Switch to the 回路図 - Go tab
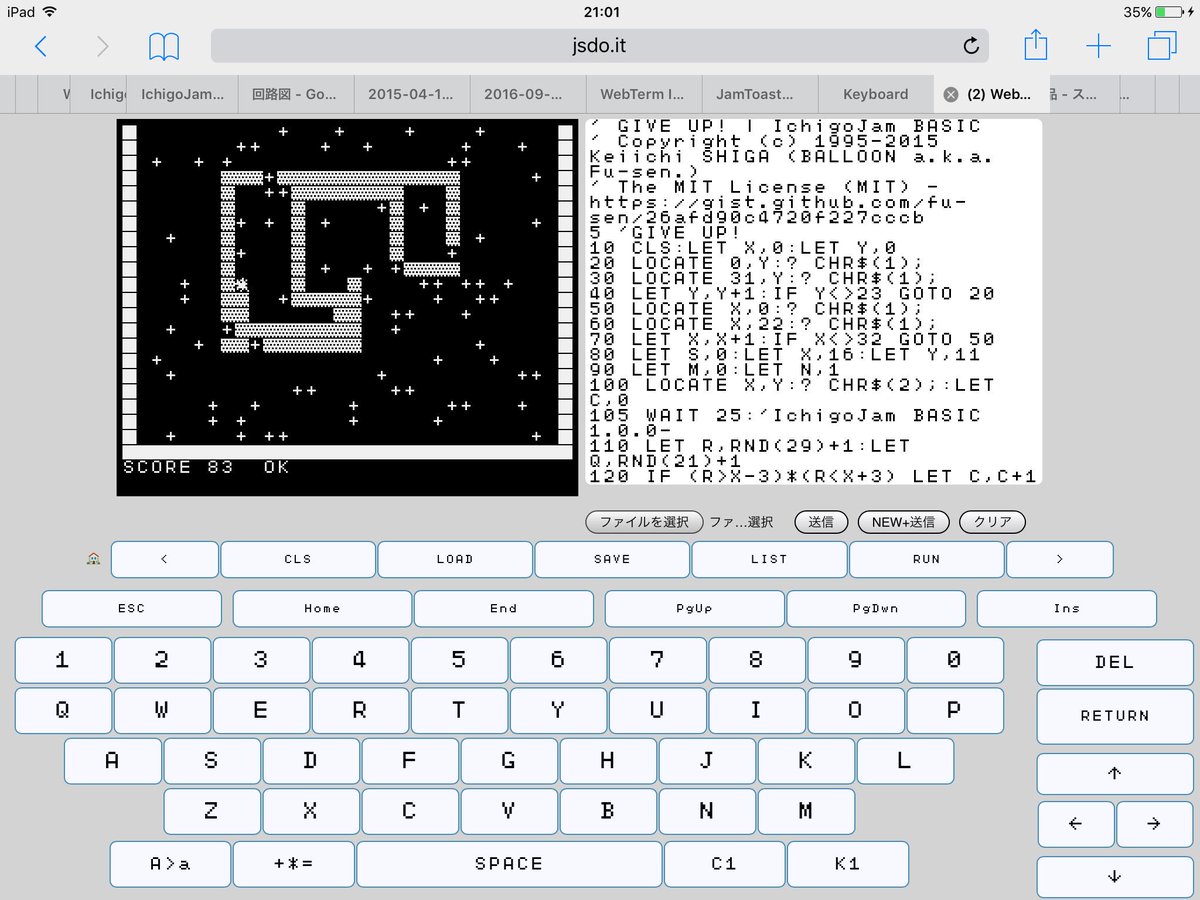 click(296, 94)
